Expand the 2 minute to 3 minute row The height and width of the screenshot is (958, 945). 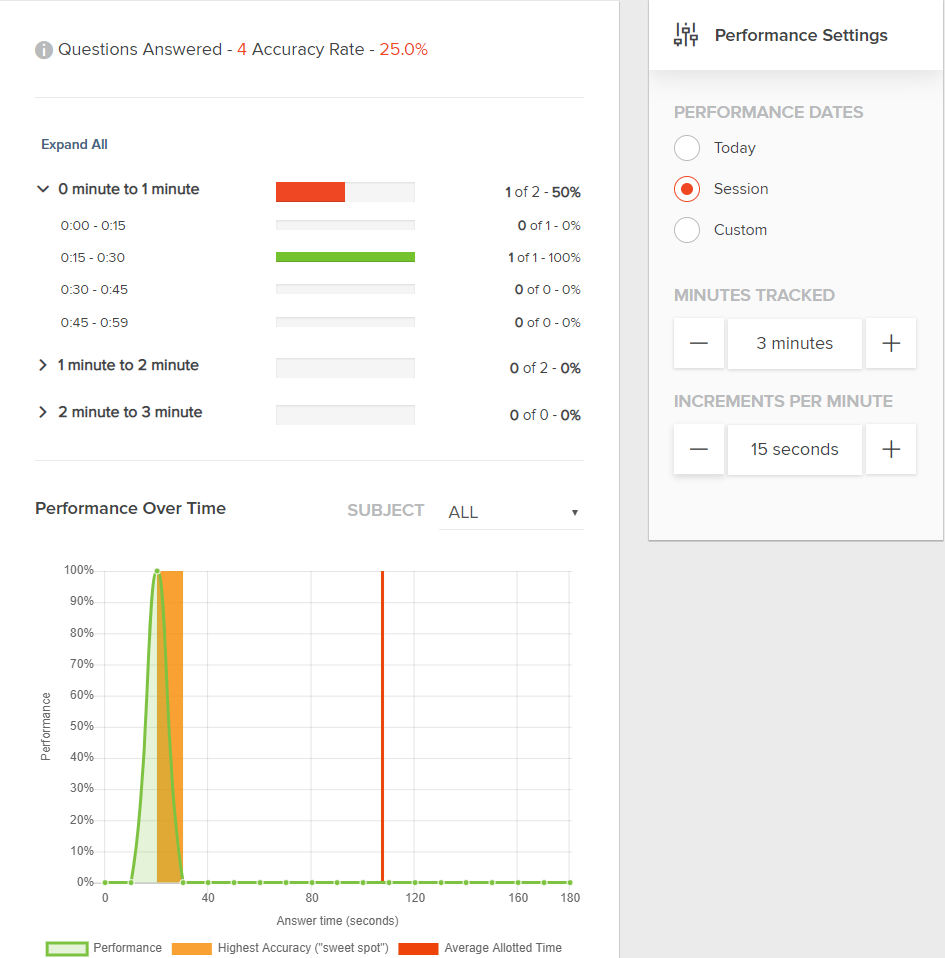43,412
